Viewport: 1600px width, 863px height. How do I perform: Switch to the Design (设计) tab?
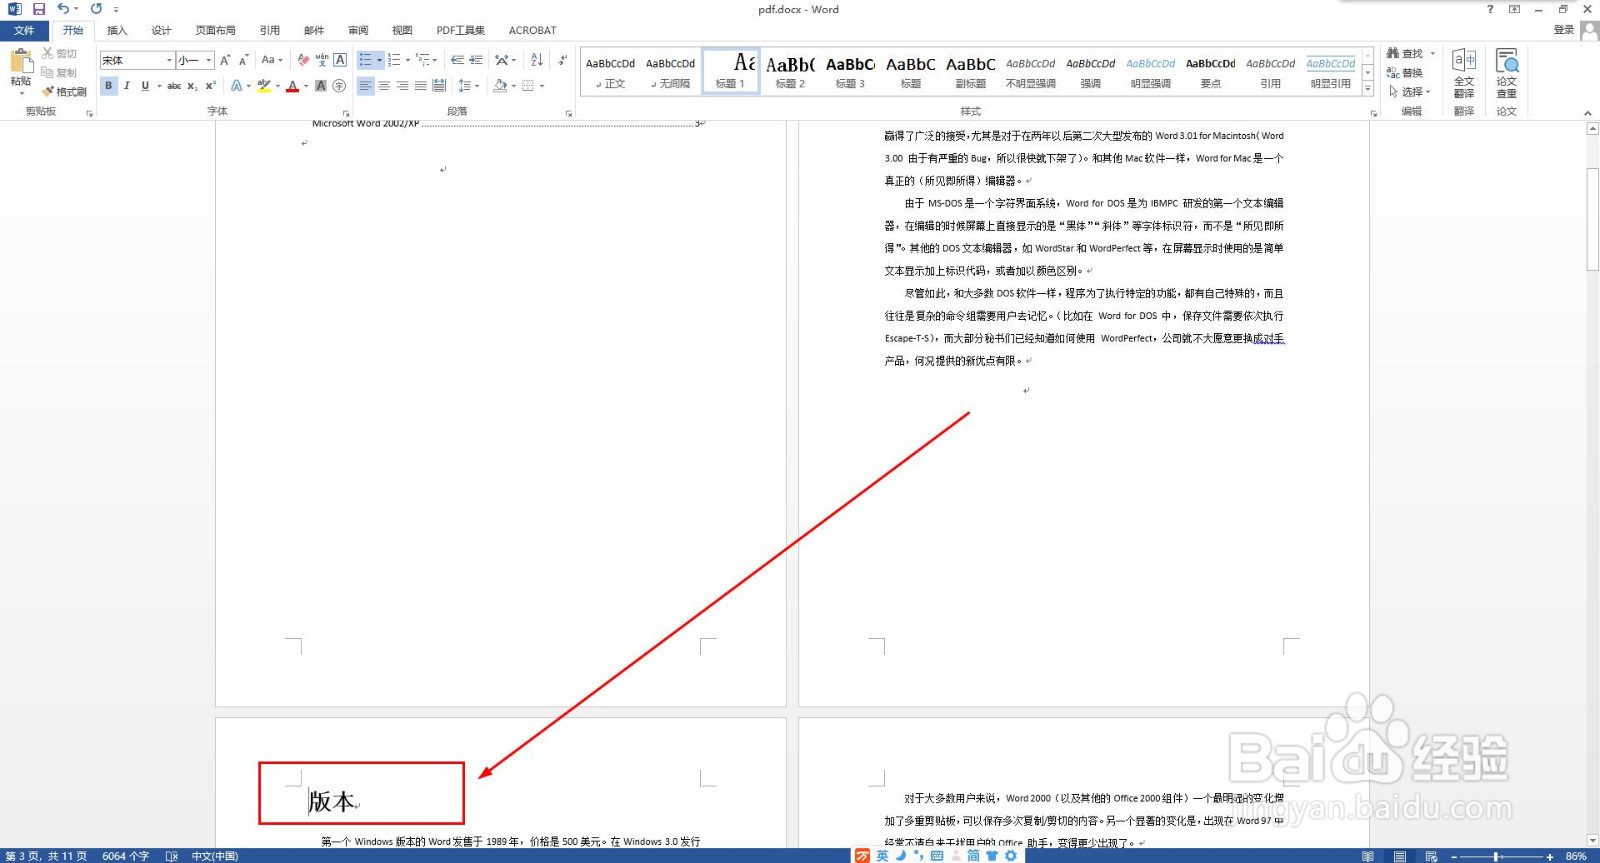(x=161, y=30)
